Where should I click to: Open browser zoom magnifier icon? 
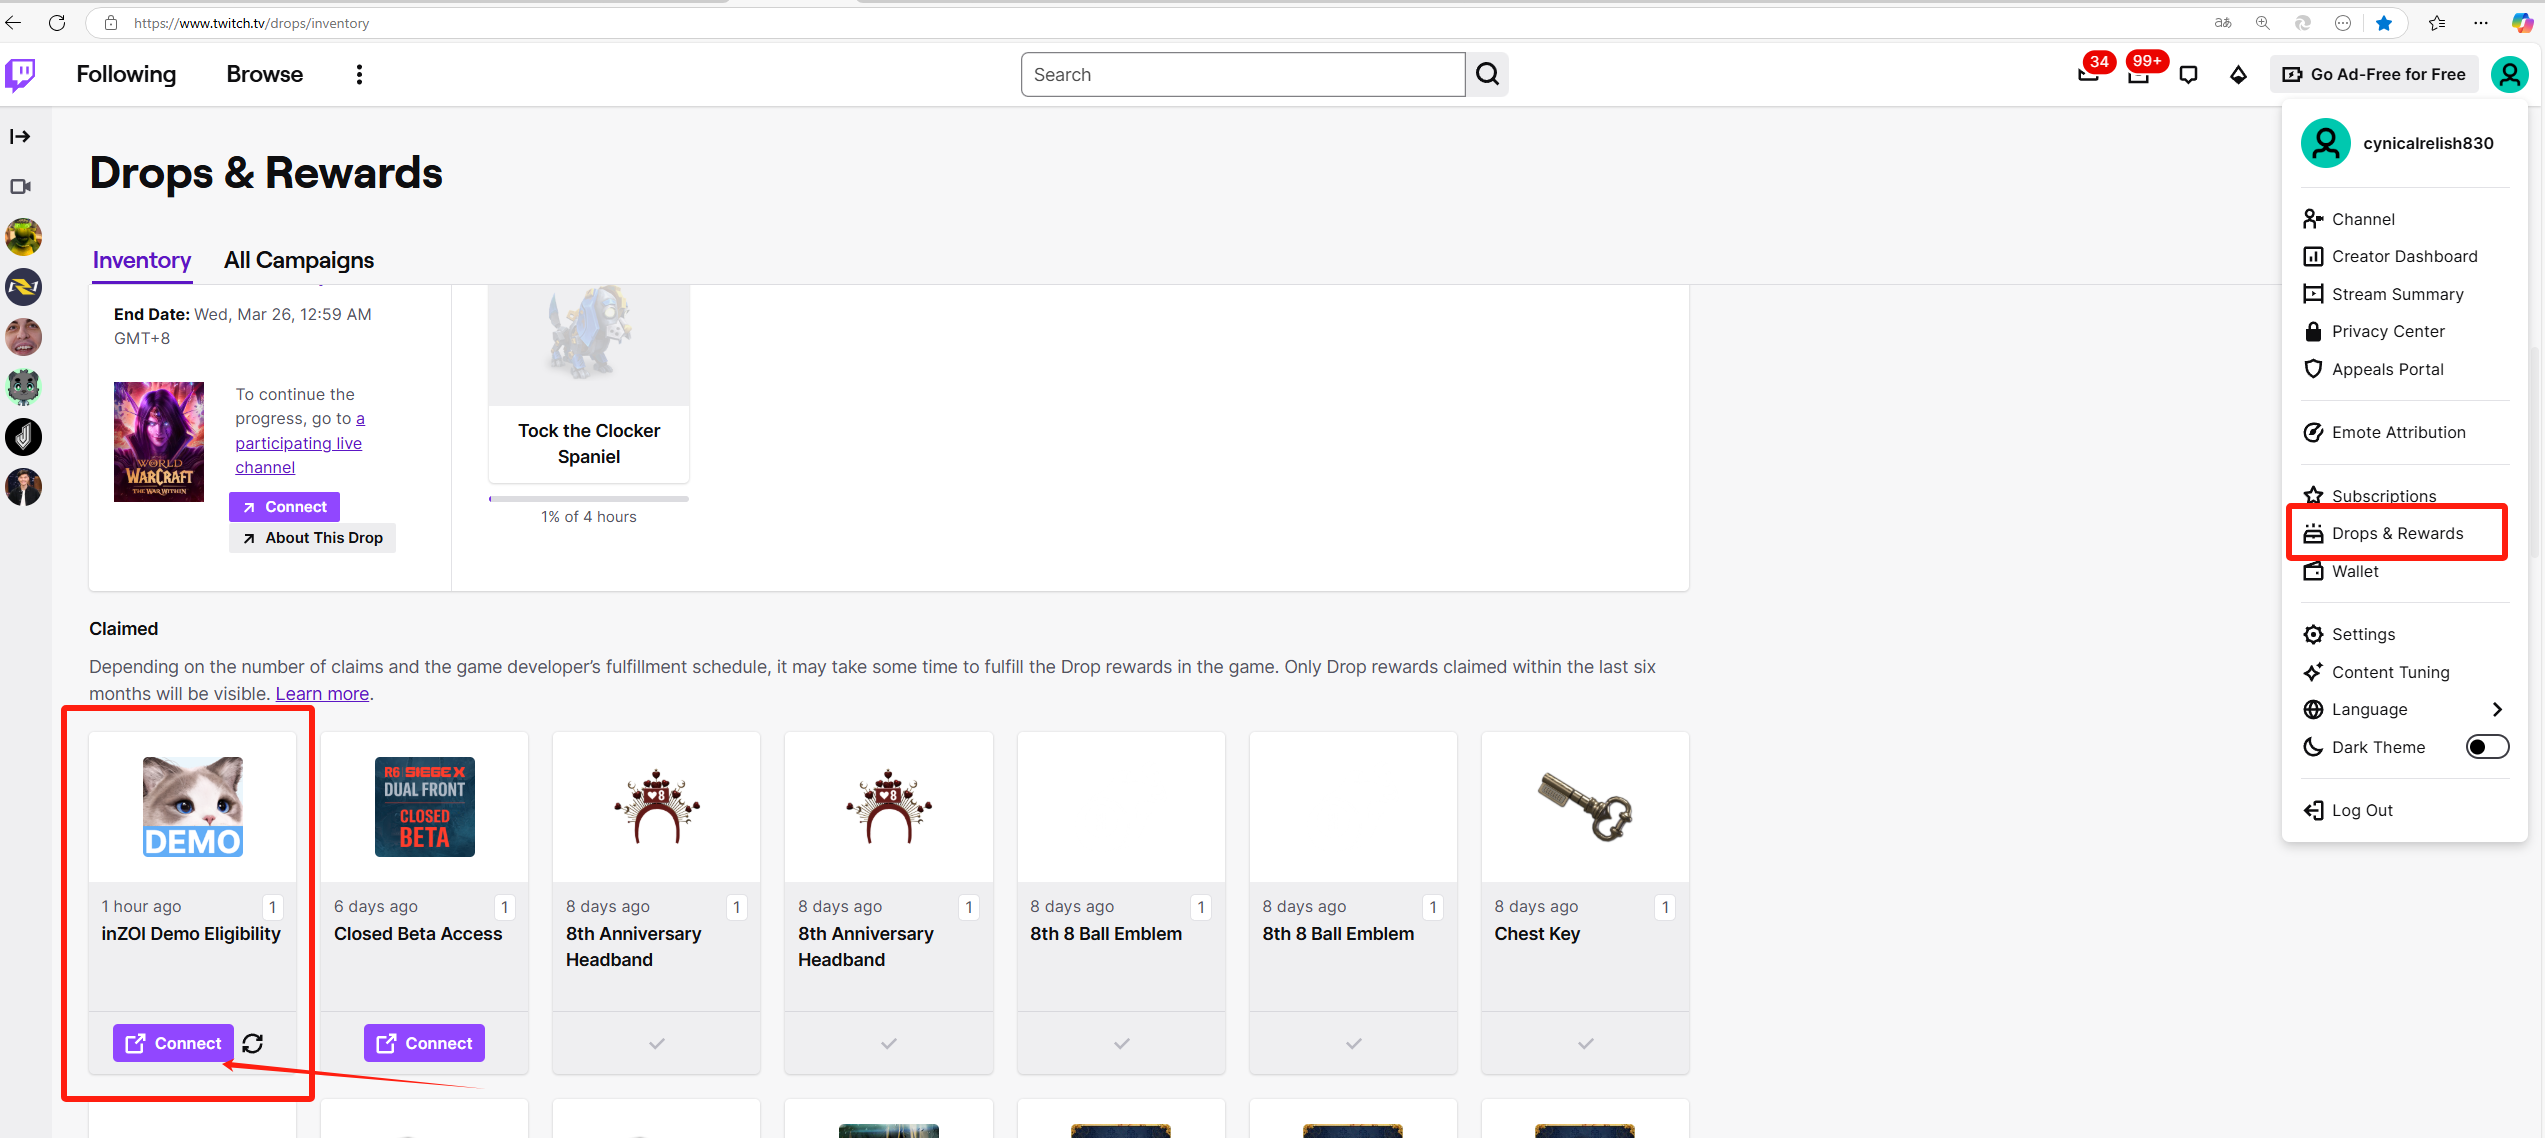click(2263, 23)
